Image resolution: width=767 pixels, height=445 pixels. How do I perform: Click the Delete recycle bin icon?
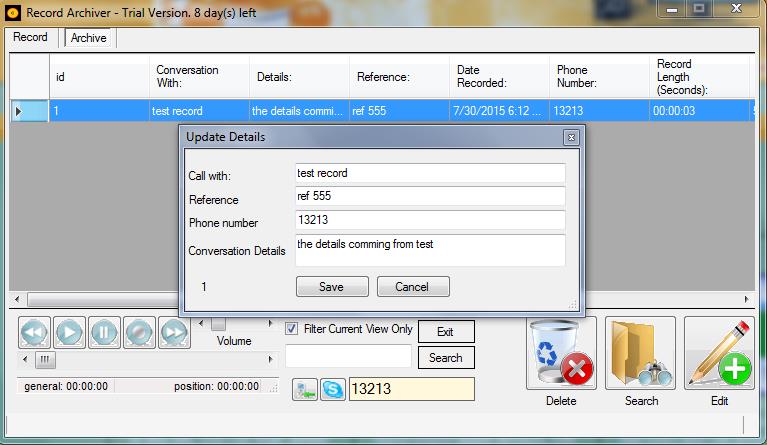pyautogui.click(x=561, y=353)
